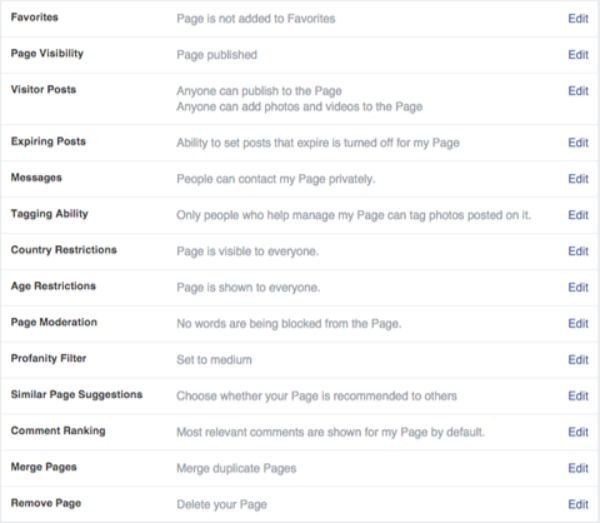This screenshot has height=523, width=600.
Task: Click Edit beside Merge Pages
Action: 578,468
